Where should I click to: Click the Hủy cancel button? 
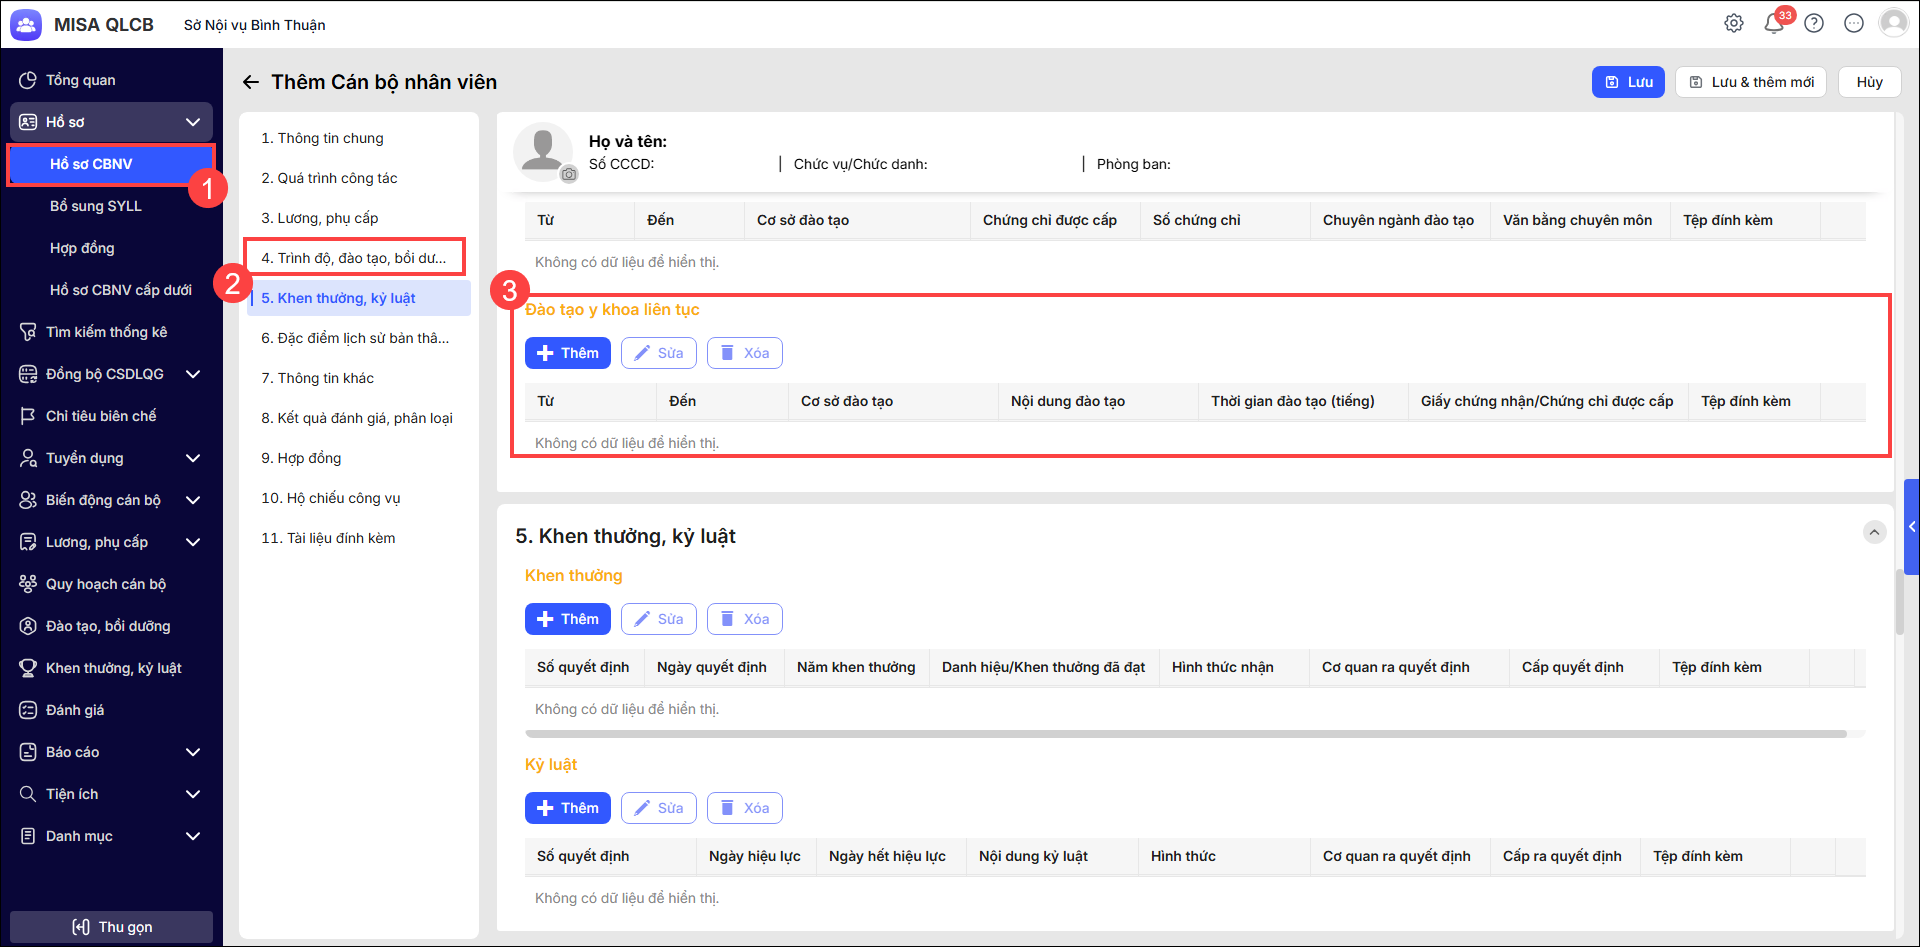pos(1869,82)
